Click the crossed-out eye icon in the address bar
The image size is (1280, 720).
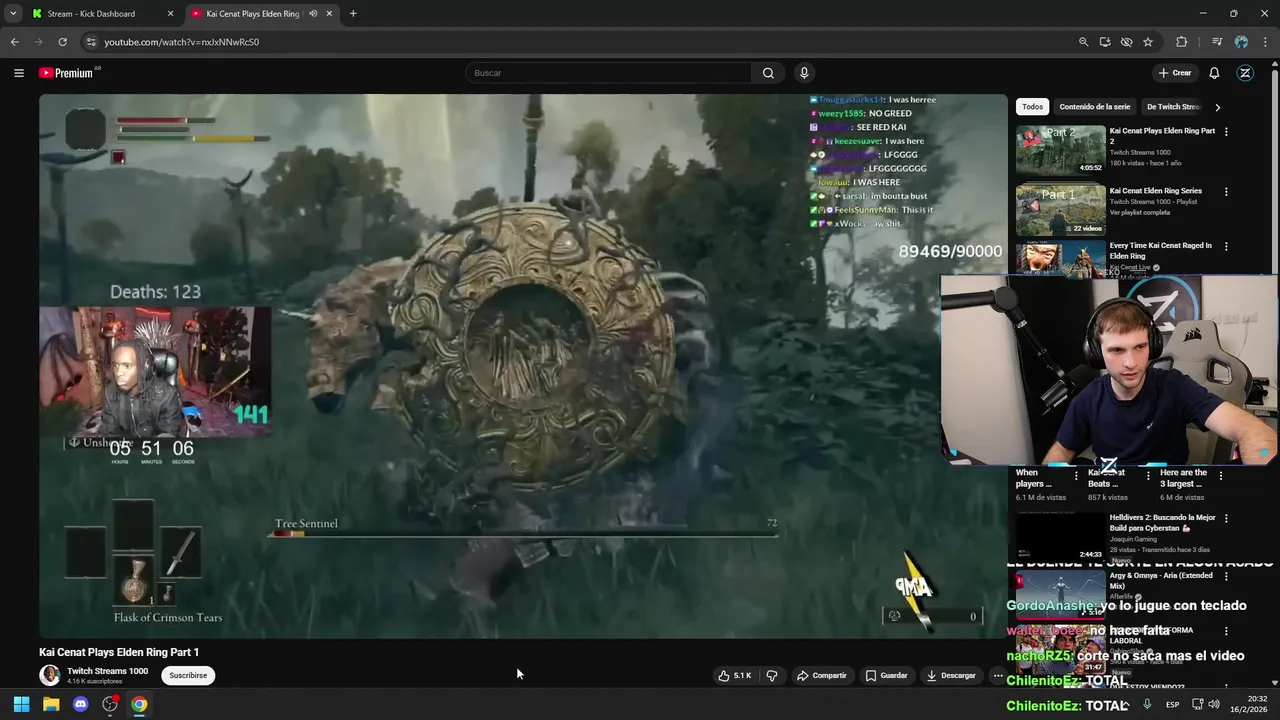click(x=1126, y=42)
